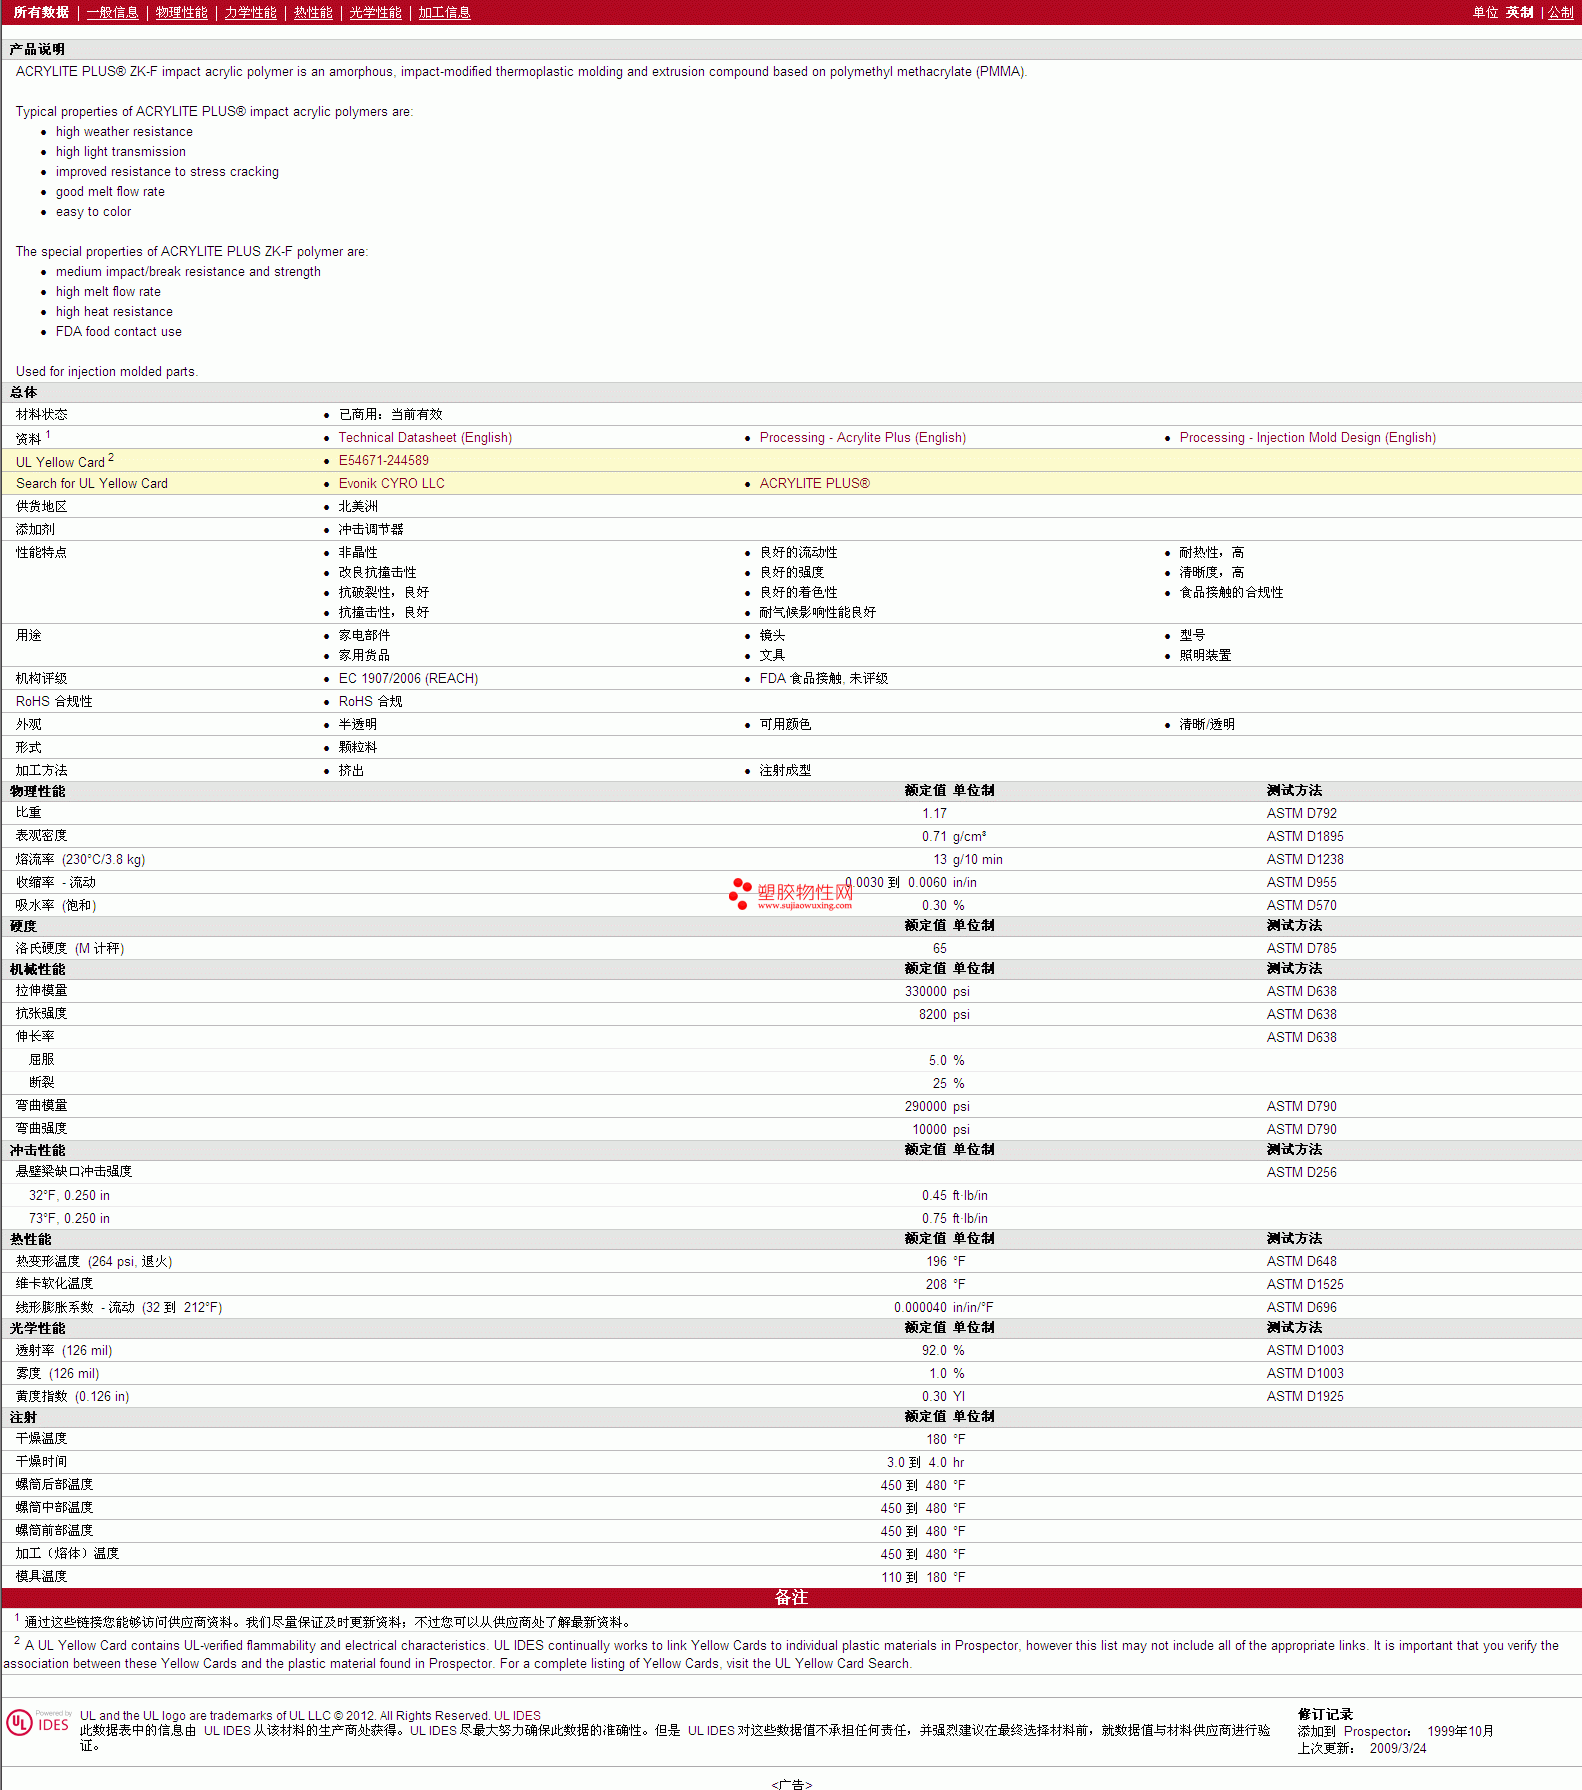Click the ASTM D648 test method
This screenshot has width=1582, height=1790.
pyautogui.click(x=1301, y=1261)
